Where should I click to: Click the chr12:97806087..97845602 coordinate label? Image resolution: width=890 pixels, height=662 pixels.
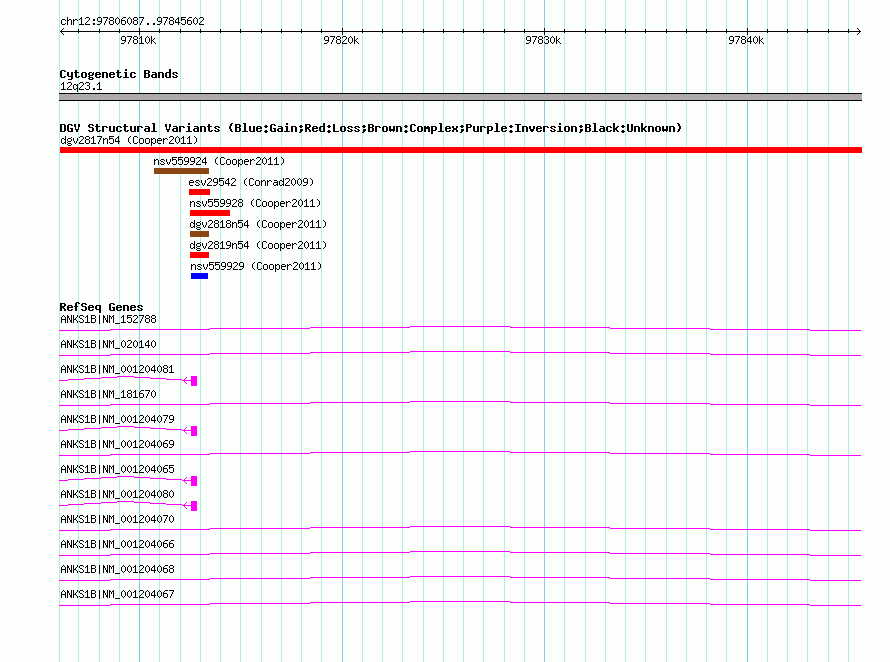pyautogui.click(x=132, y=21)
